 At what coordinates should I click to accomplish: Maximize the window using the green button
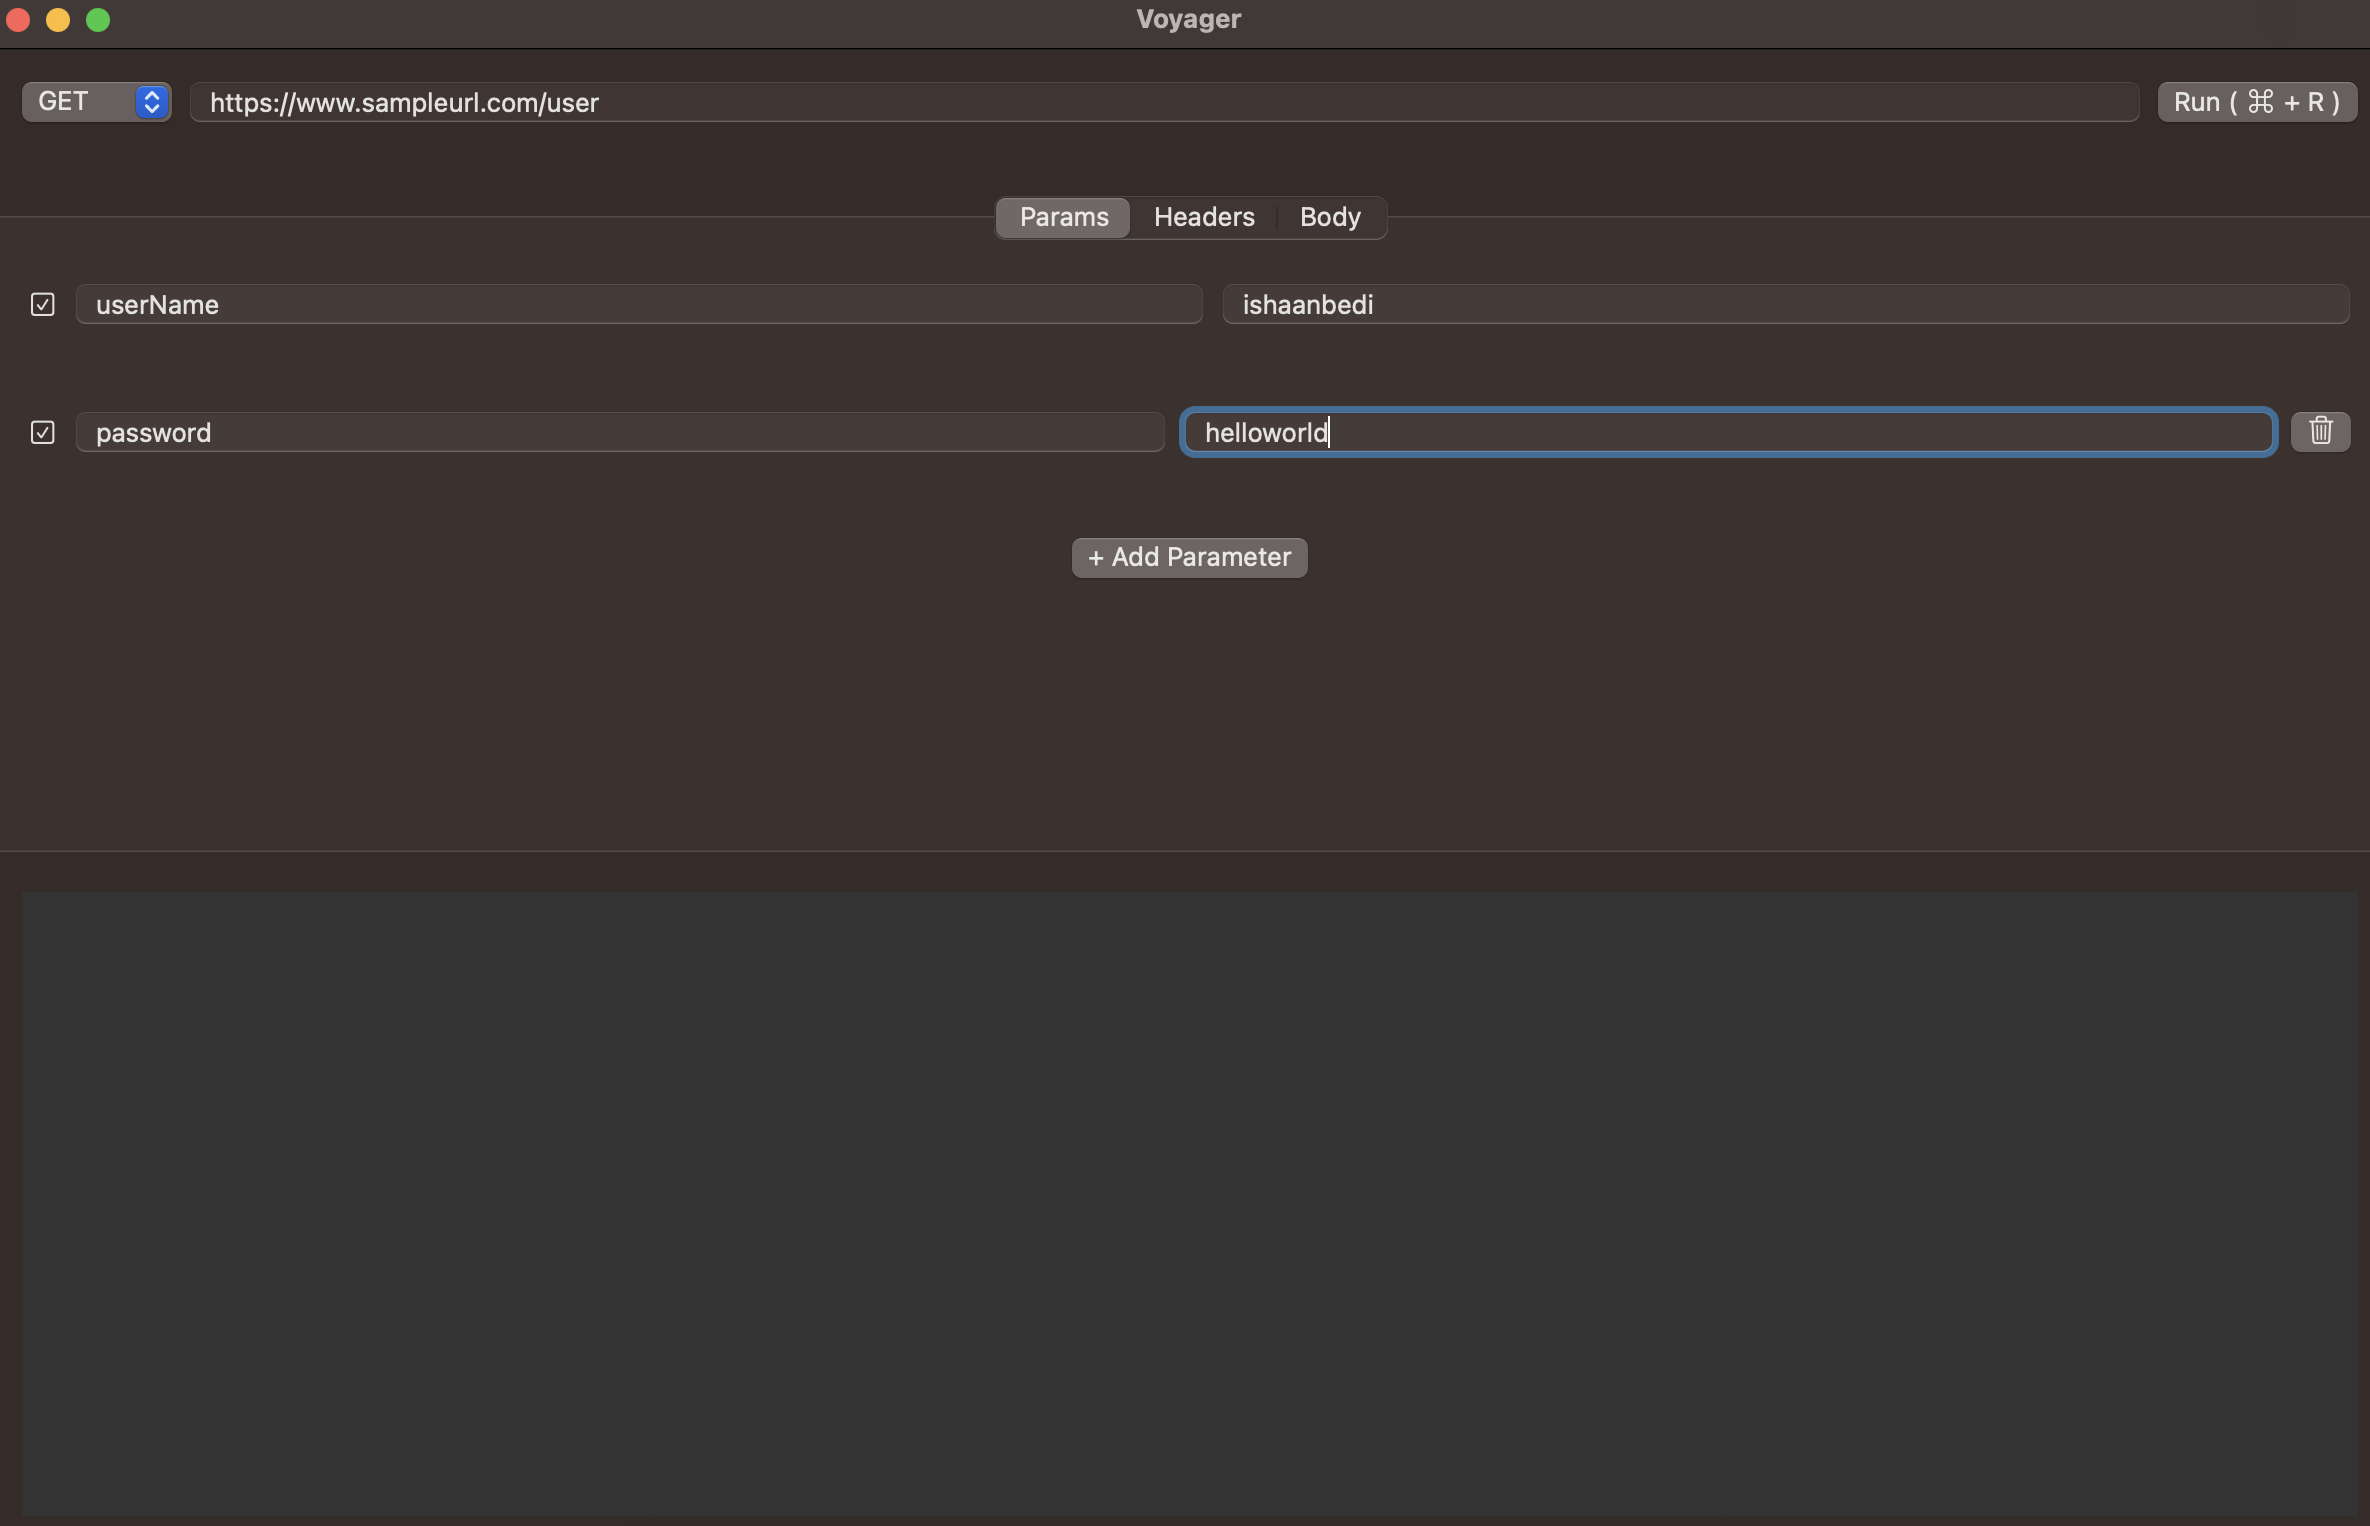click(98, 20)
